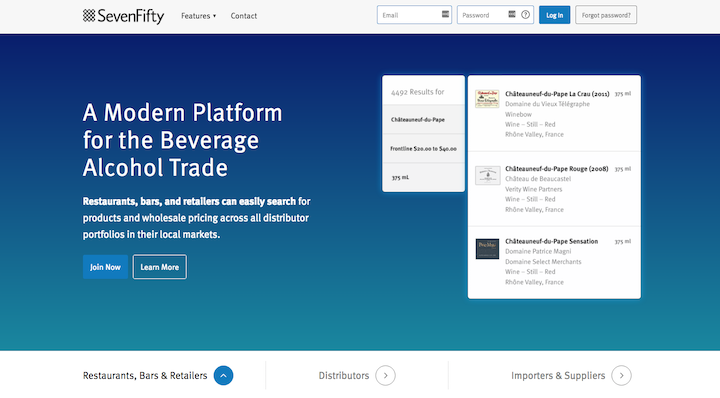The height and width of the screenshot is (398, 720).
Task: Select the Restaurants, Bars & Retailers tab
Action: click(145, 376)
